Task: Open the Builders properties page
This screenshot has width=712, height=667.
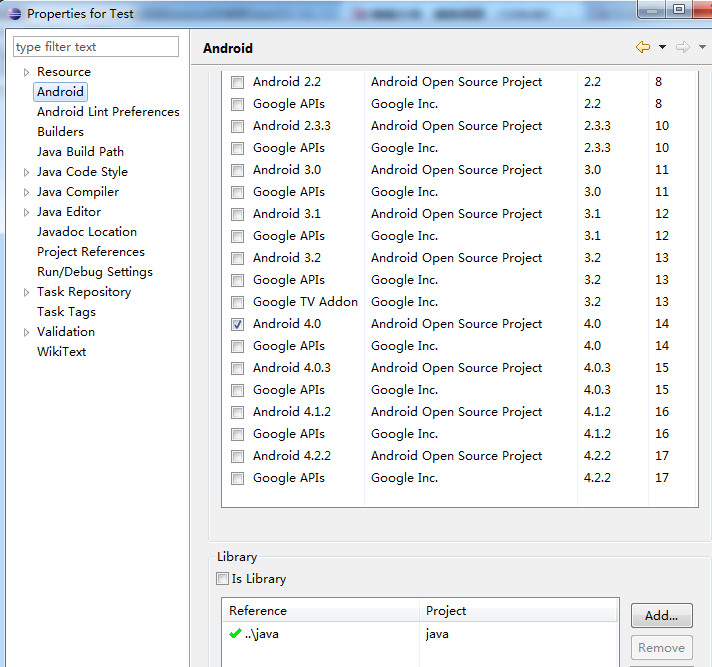Action: 60,132
